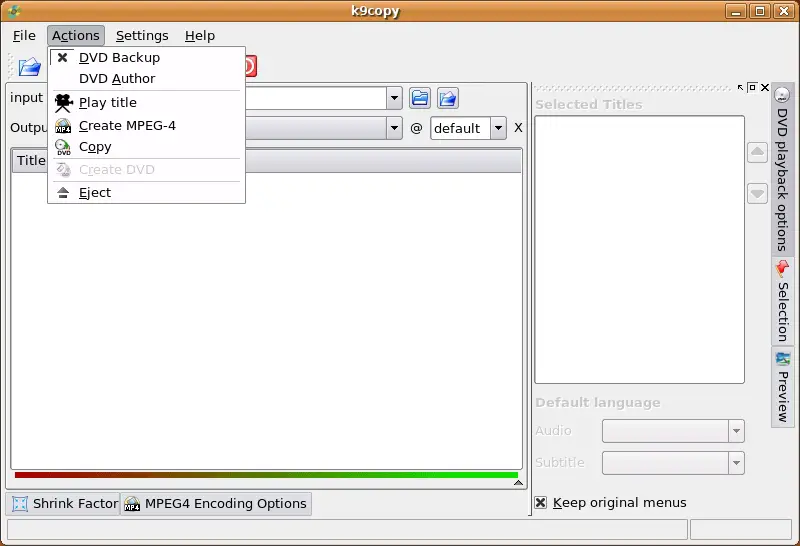Expand the Output device dropdown arrow
This screenshot has width=800, height=546.
[394, 128]
